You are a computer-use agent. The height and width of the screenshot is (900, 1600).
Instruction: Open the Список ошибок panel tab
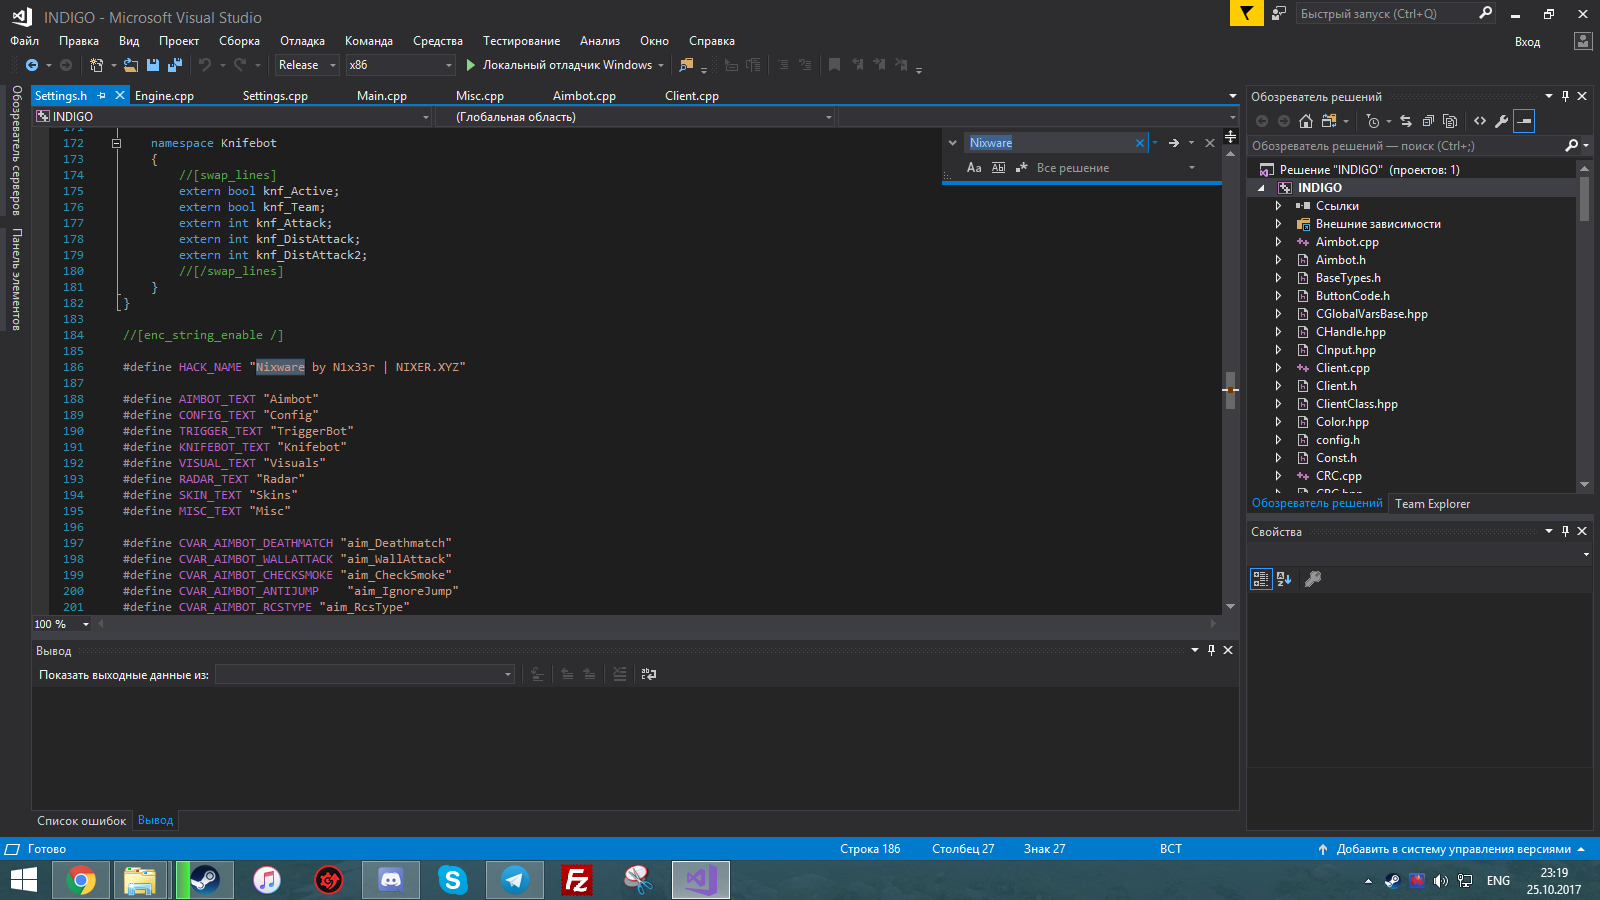(81, 821)
